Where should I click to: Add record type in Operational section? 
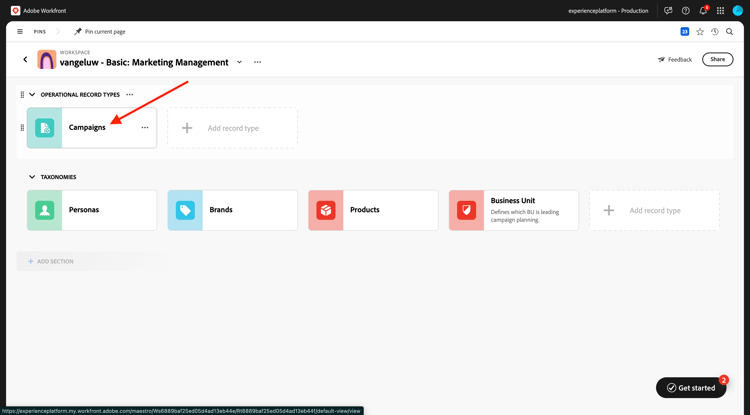click(232, 128)
